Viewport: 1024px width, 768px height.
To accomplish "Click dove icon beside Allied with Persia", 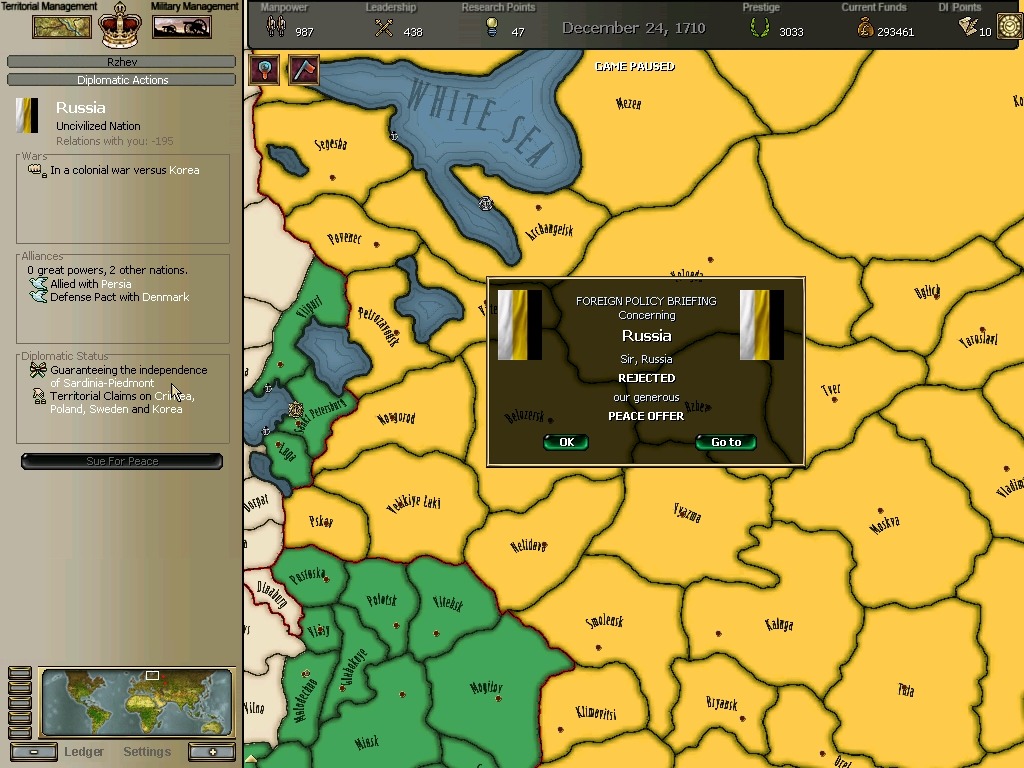I will click(39, 283).
